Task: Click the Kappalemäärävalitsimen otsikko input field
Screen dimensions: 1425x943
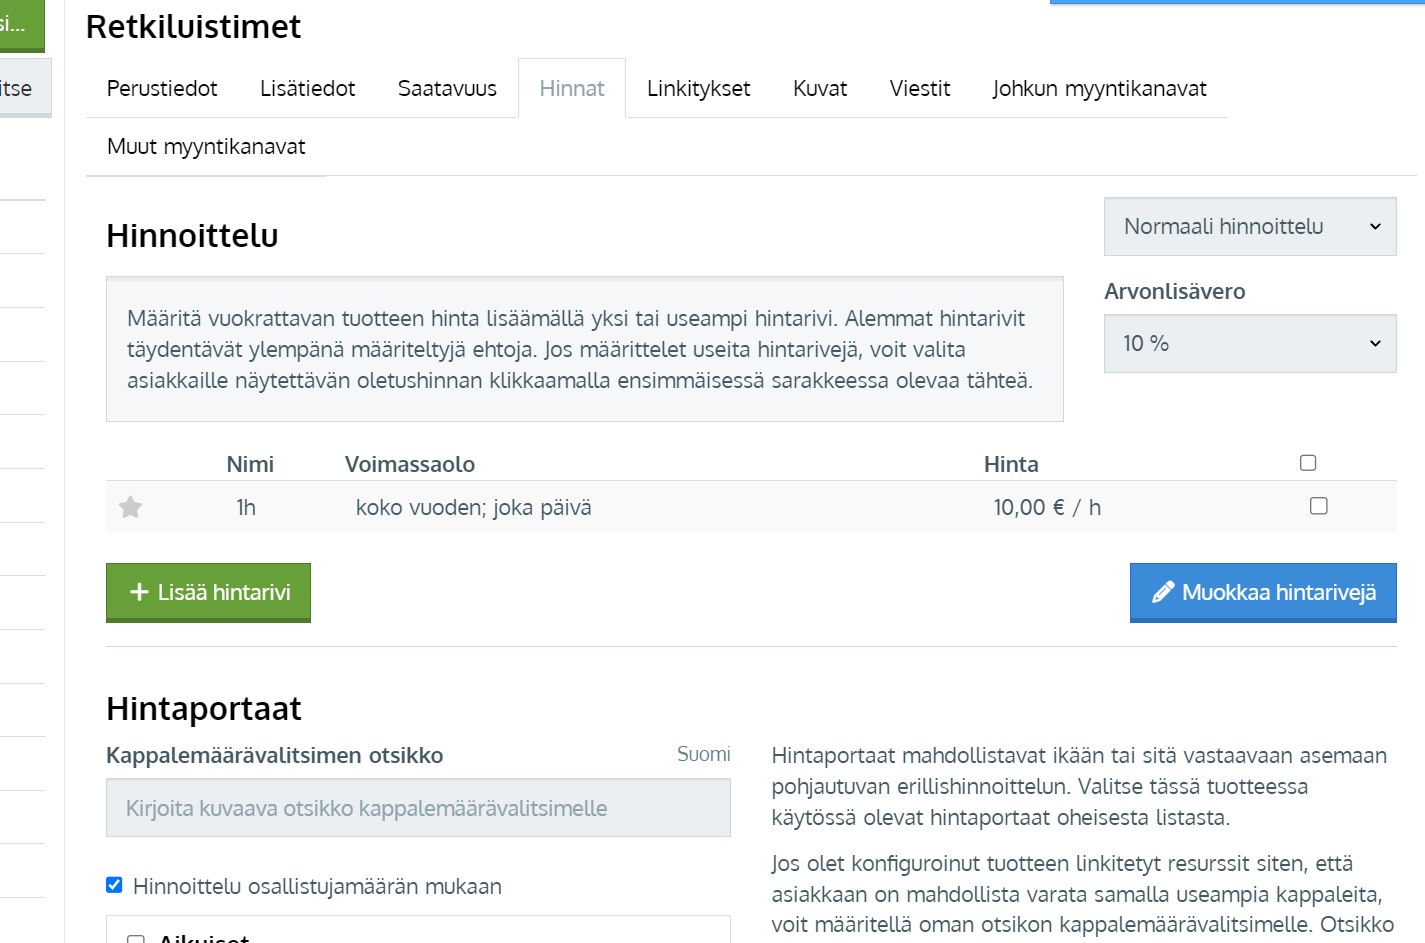Action: [418, 808]
